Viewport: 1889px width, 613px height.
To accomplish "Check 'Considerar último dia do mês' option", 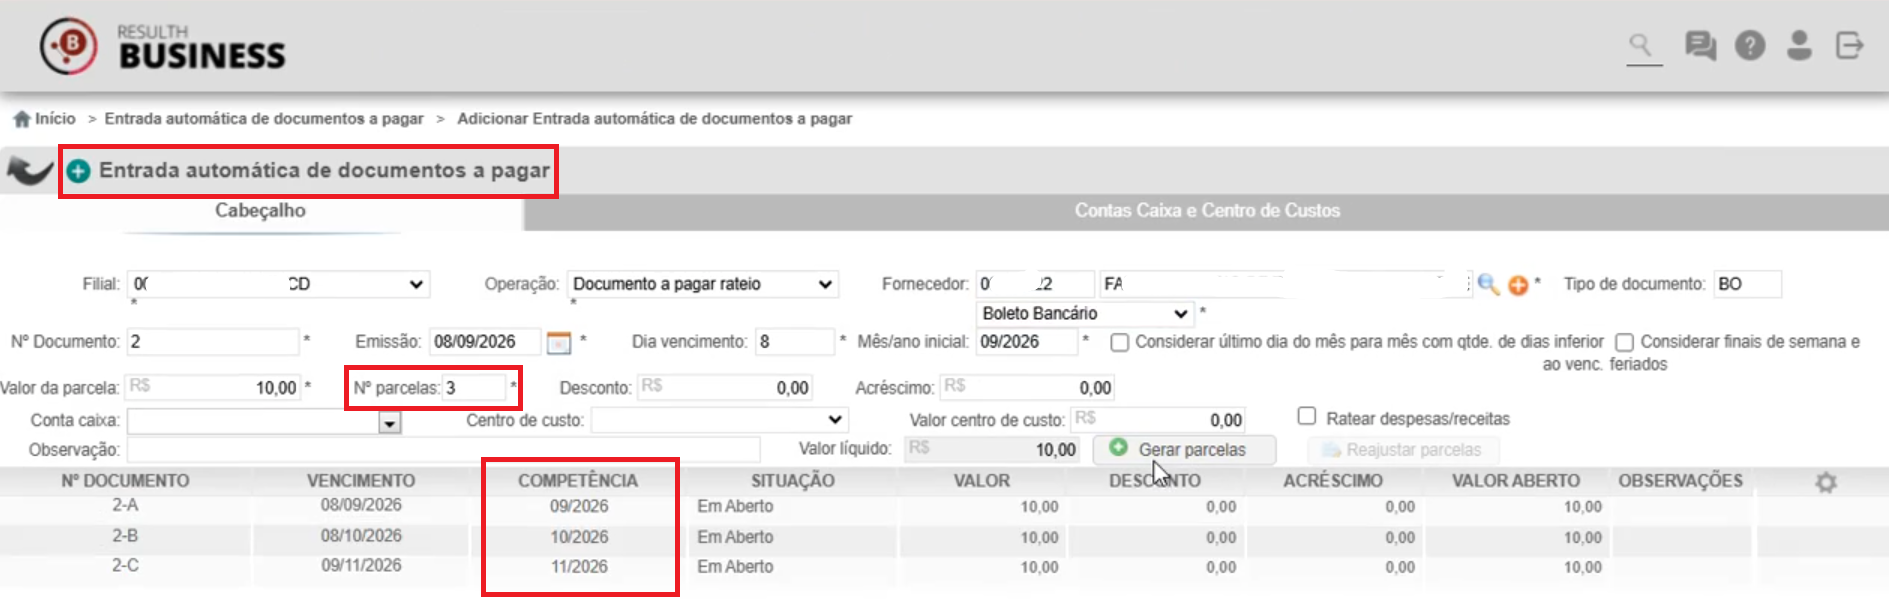I will pyautogui.click(x=1120, y=343).
